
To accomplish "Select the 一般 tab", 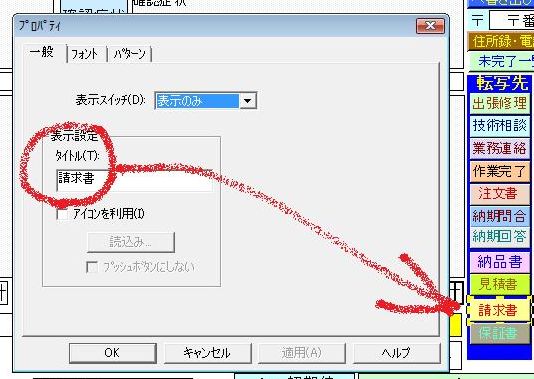I will pyautogui.click(x=42, y=53).
